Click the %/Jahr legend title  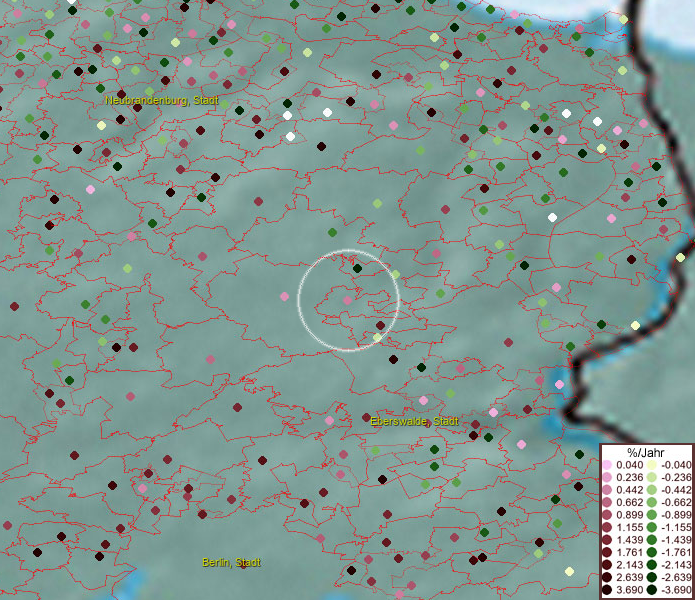(x=646, y=452)
